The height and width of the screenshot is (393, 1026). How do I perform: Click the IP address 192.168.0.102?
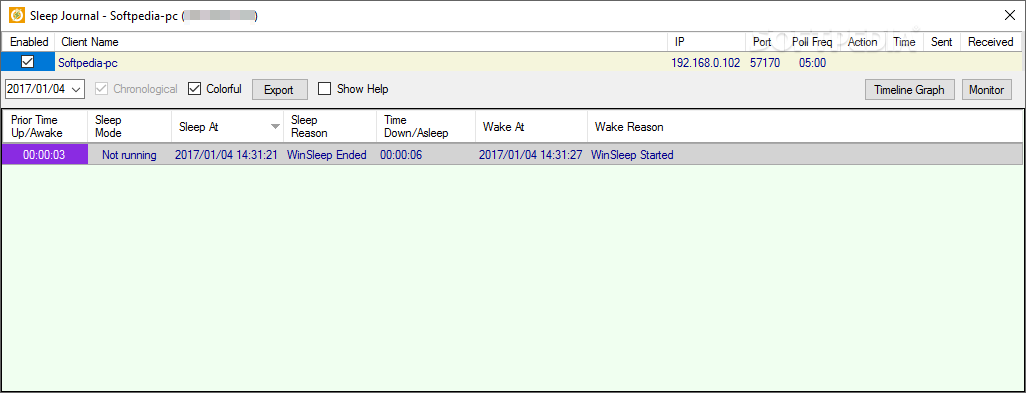pyautogui.click(x=706, y=63)
